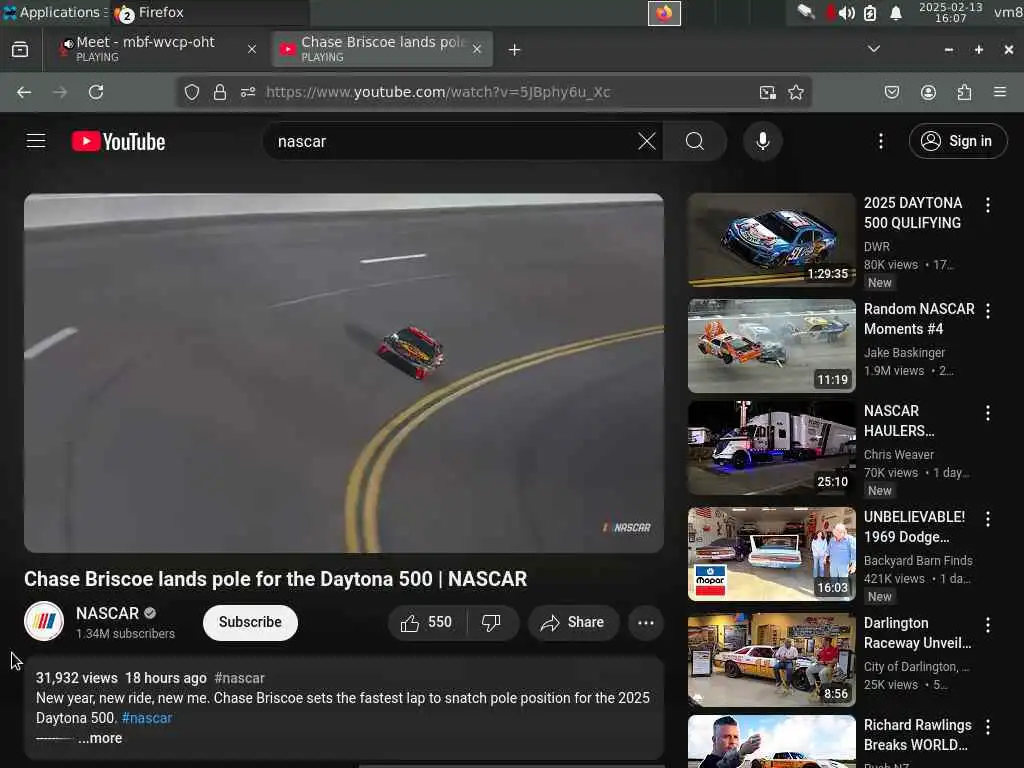This screenshot has height=768, width=1024.
Task: Open options for Random NASCAR Moments #4
Action: pyautogui.click(x=988, y=311)
